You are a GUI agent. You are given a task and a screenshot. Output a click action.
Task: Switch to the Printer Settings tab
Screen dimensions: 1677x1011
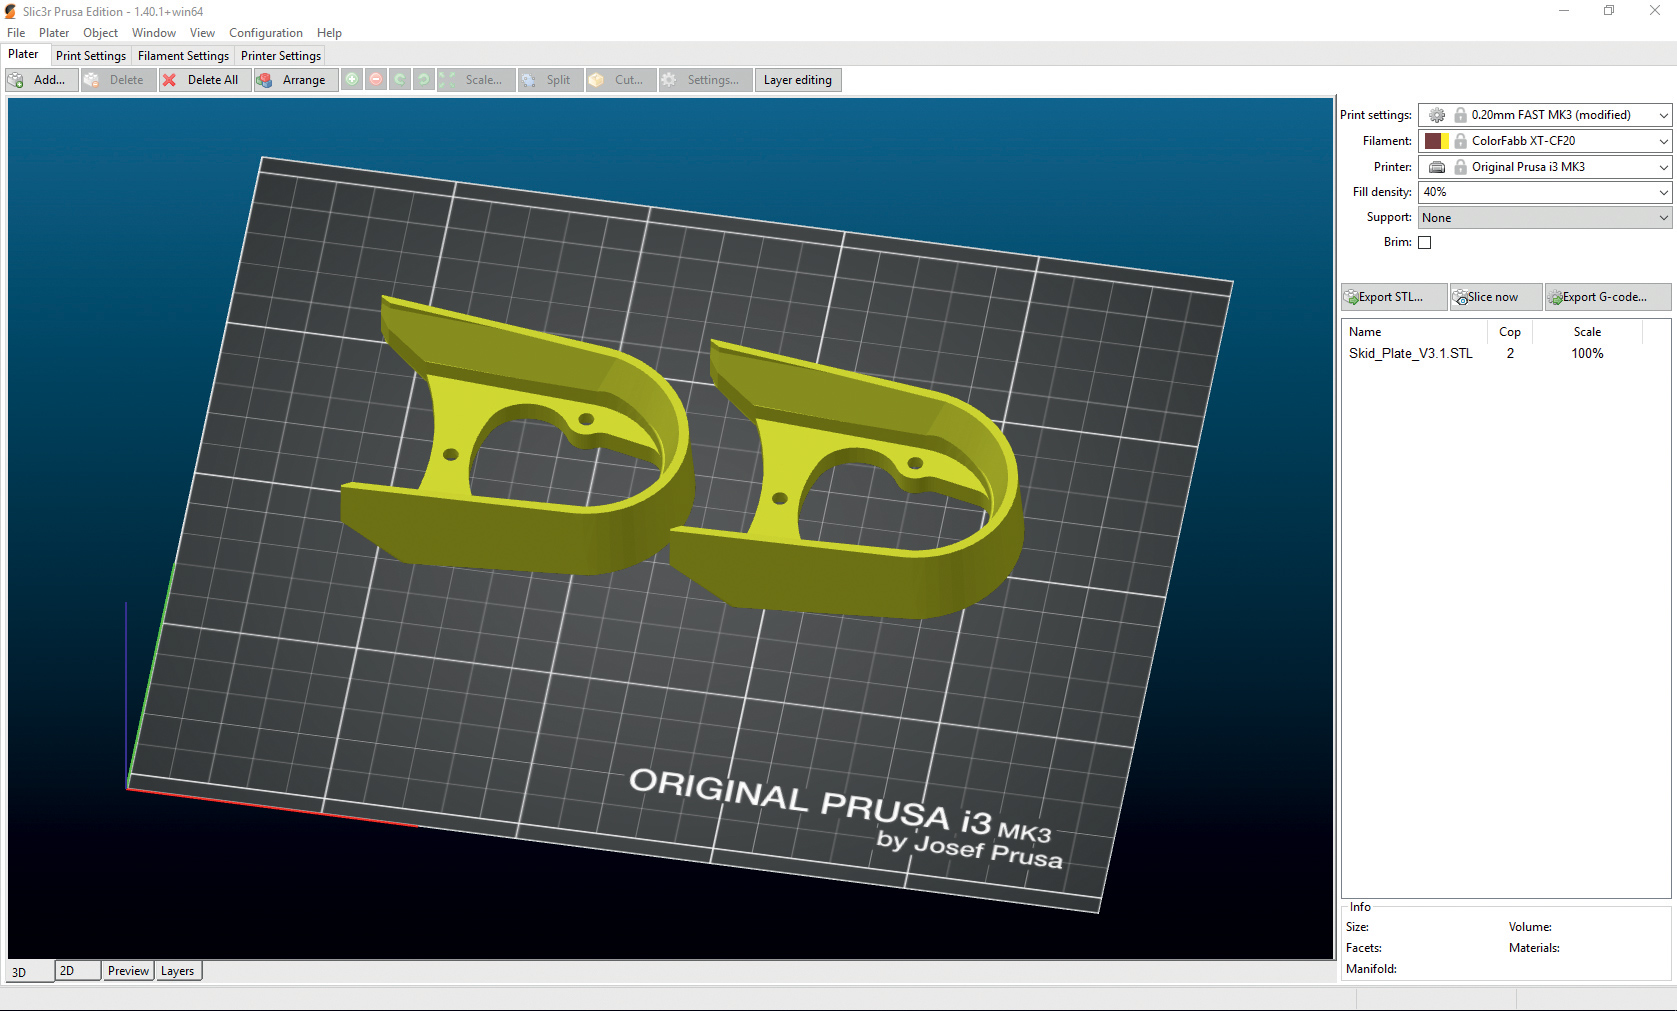[x=281, y=56]
